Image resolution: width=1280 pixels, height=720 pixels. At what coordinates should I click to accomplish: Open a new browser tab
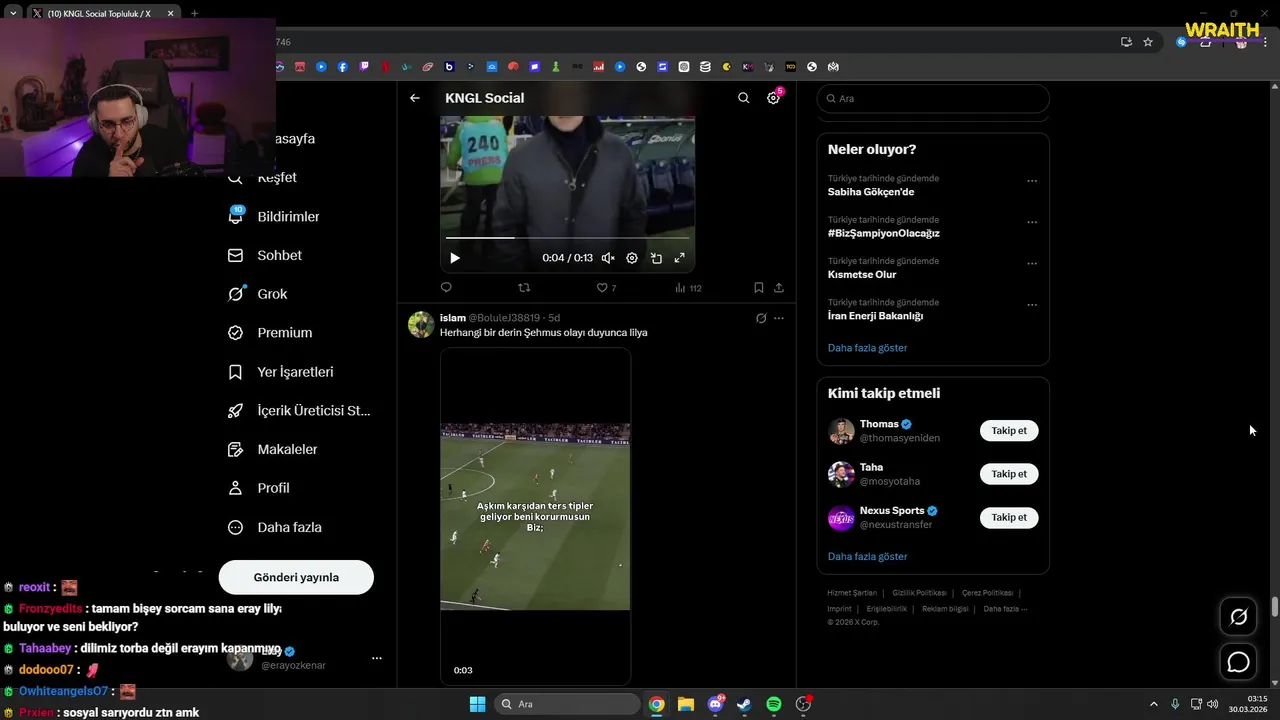(x=194, y=13)
